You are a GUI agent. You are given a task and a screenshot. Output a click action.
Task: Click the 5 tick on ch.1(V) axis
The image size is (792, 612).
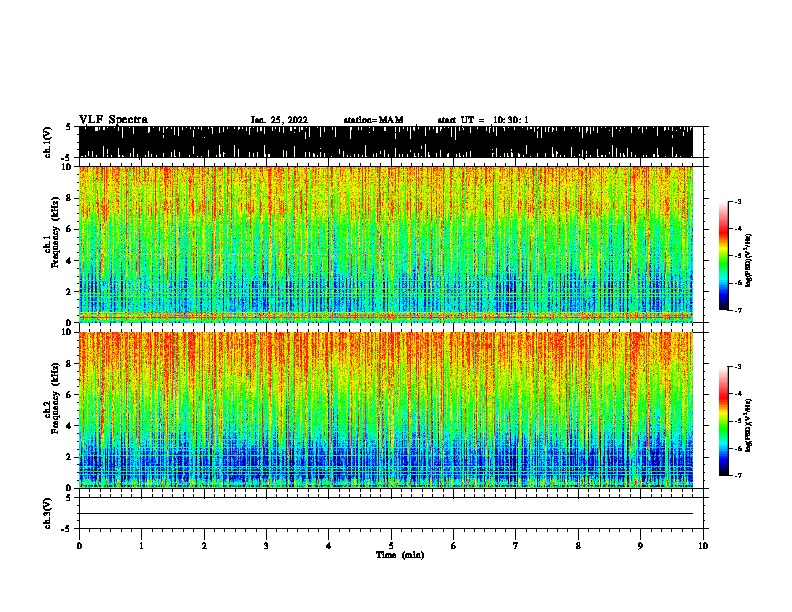point(68,127)
